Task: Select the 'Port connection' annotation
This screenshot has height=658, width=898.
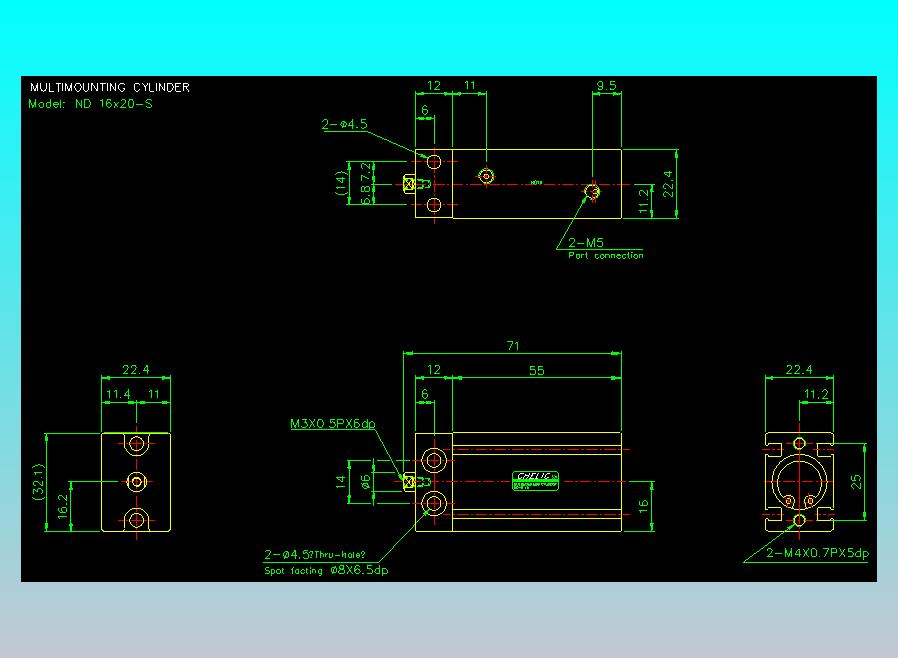Action: tap(606, 255)
